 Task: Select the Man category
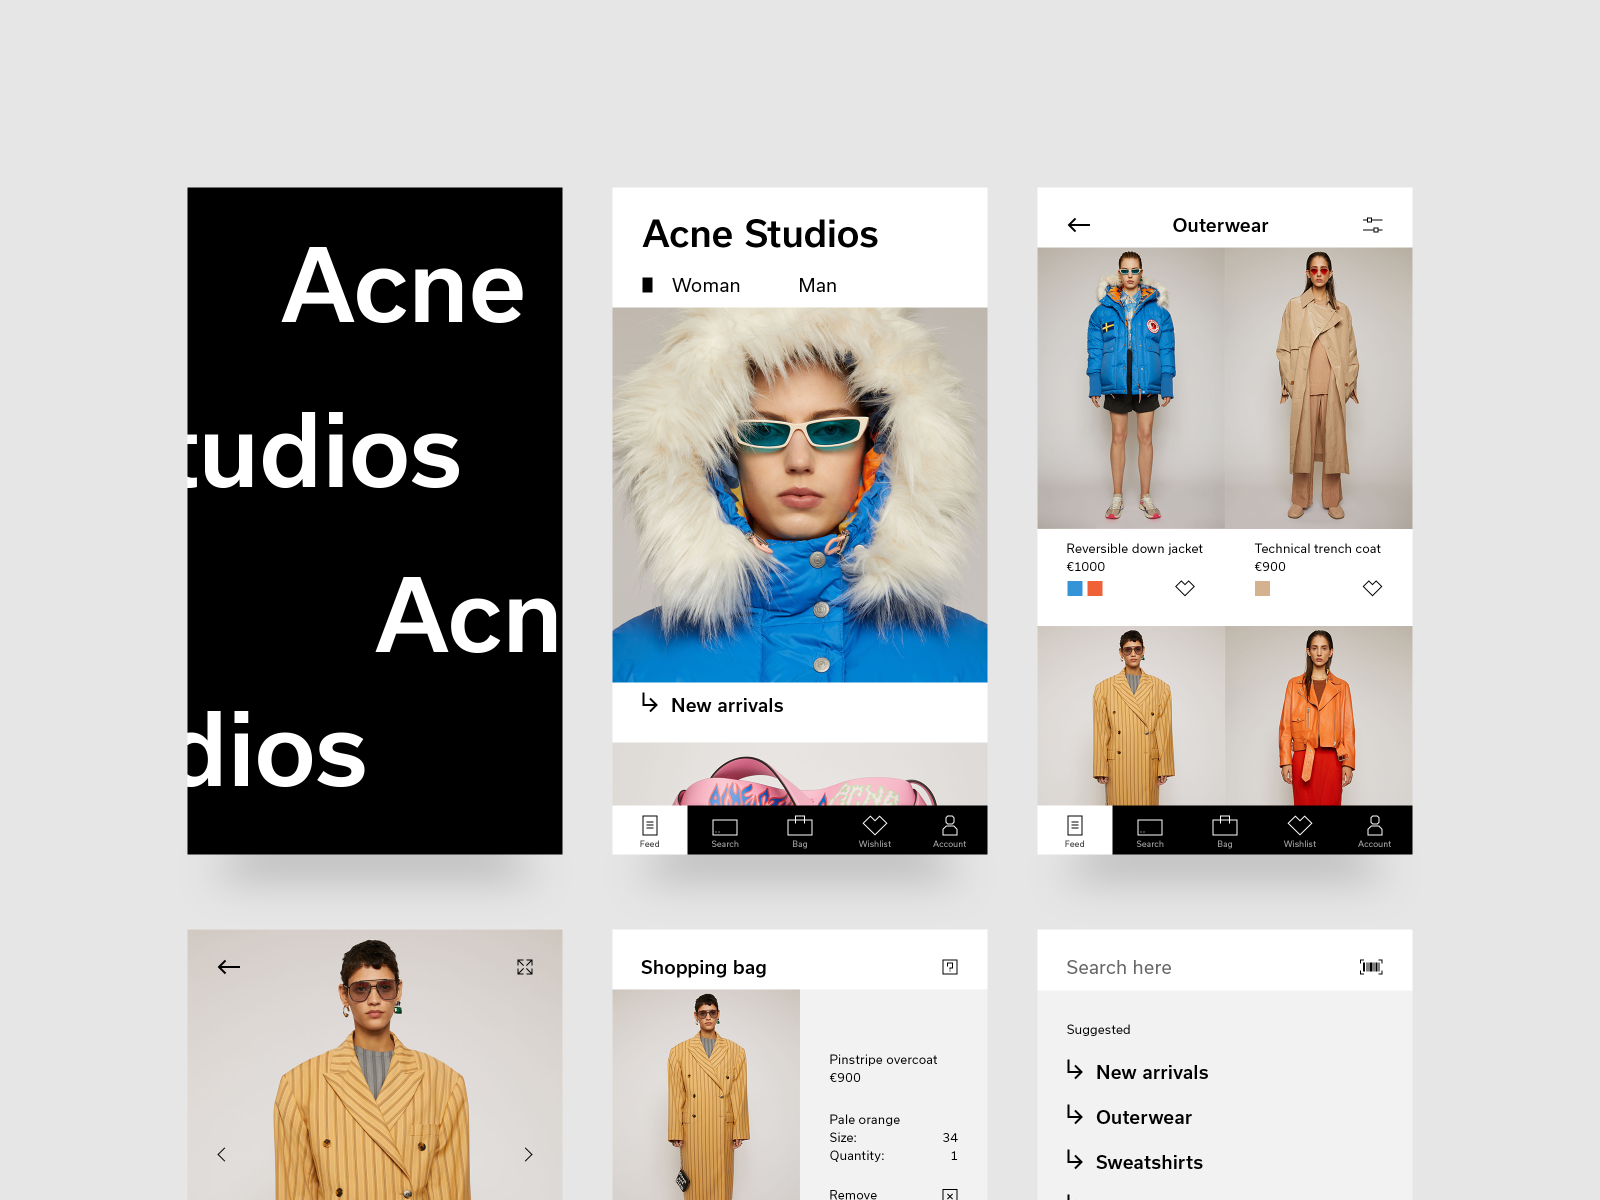(x=817, y=286)
